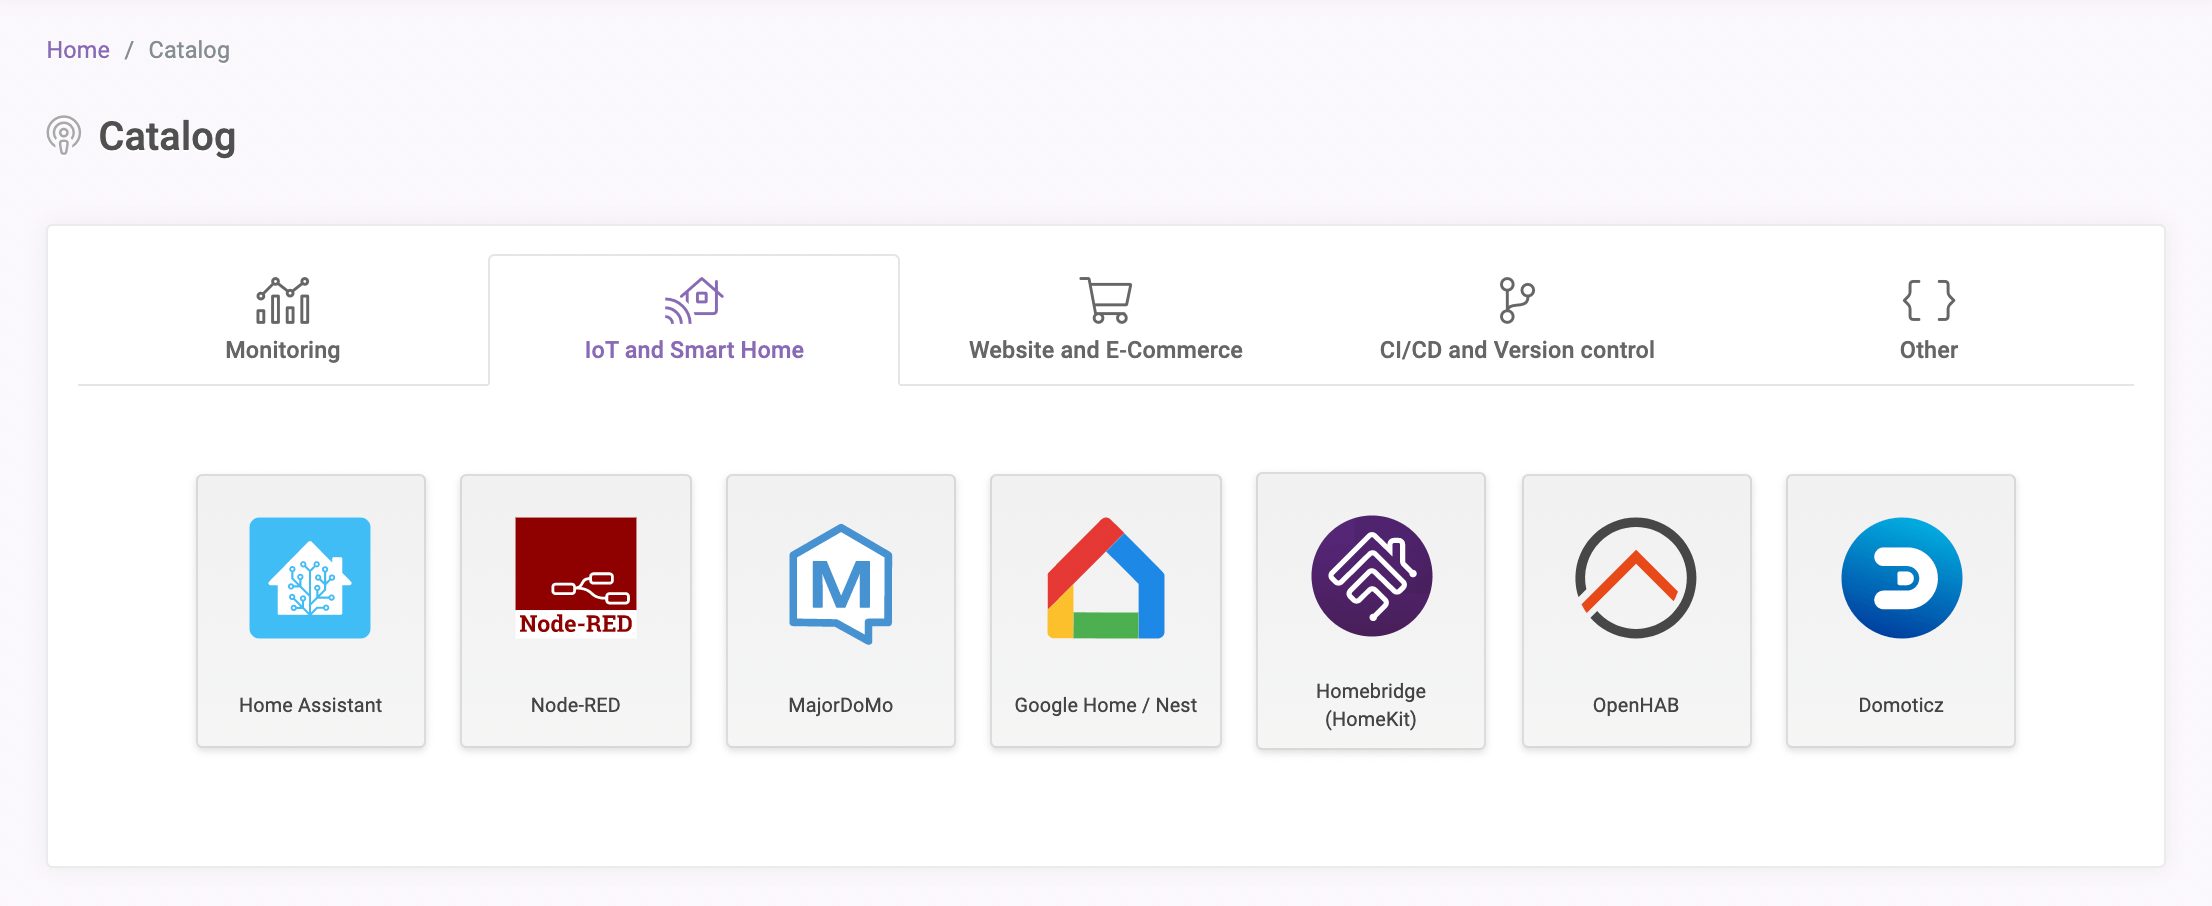The height and width of the screenshot is (906, 2212).
Task: Go to Home breadcrumb link
Action: 78,50
